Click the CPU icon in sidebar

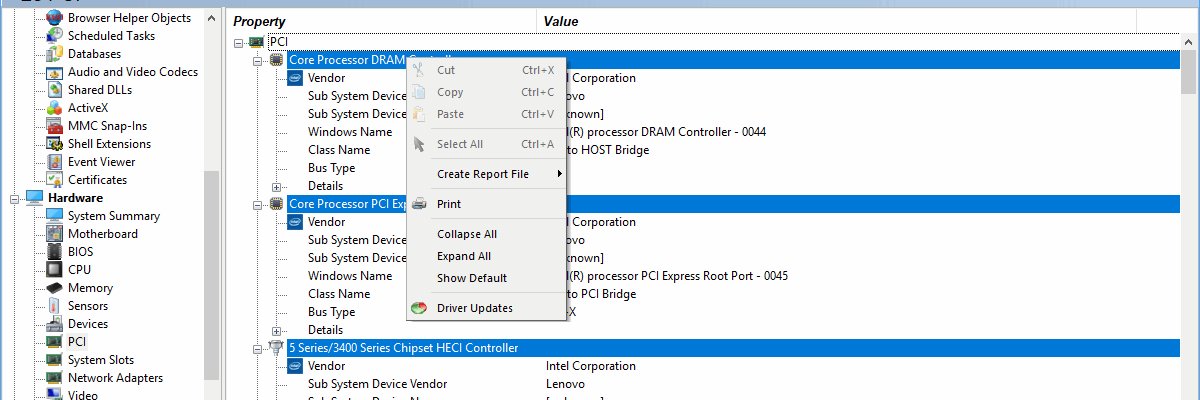[54, 270]
